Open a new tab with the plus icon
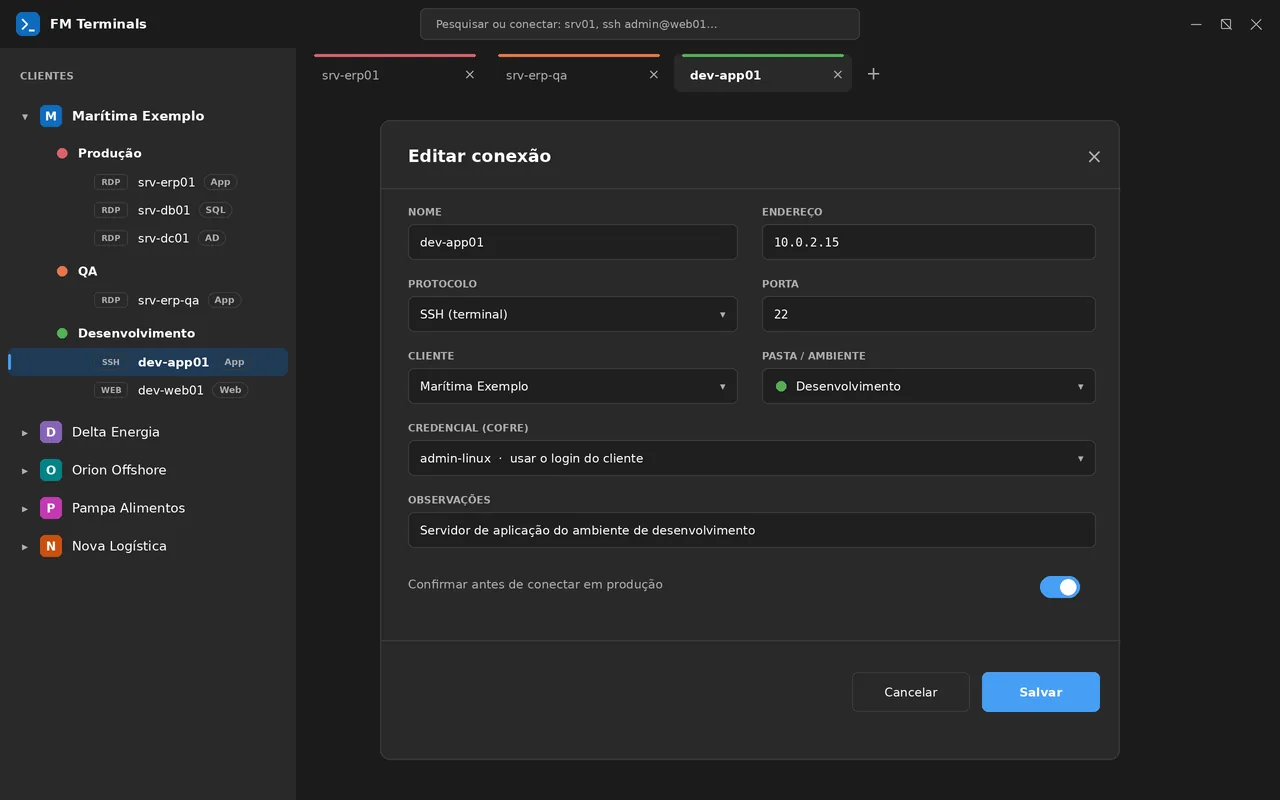This screenshot has height=800, width=1280. click(x=873, y=74)
